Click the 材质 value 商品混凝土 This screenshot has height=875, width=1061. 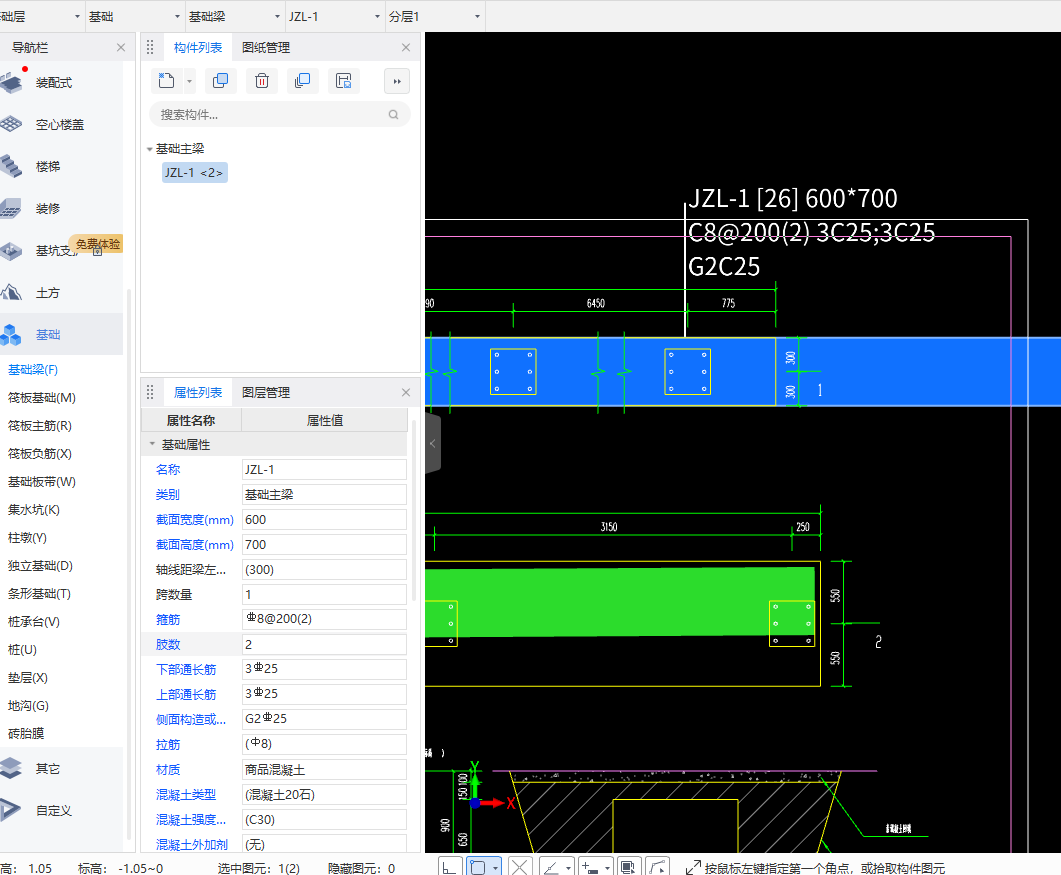coord(324,769)
